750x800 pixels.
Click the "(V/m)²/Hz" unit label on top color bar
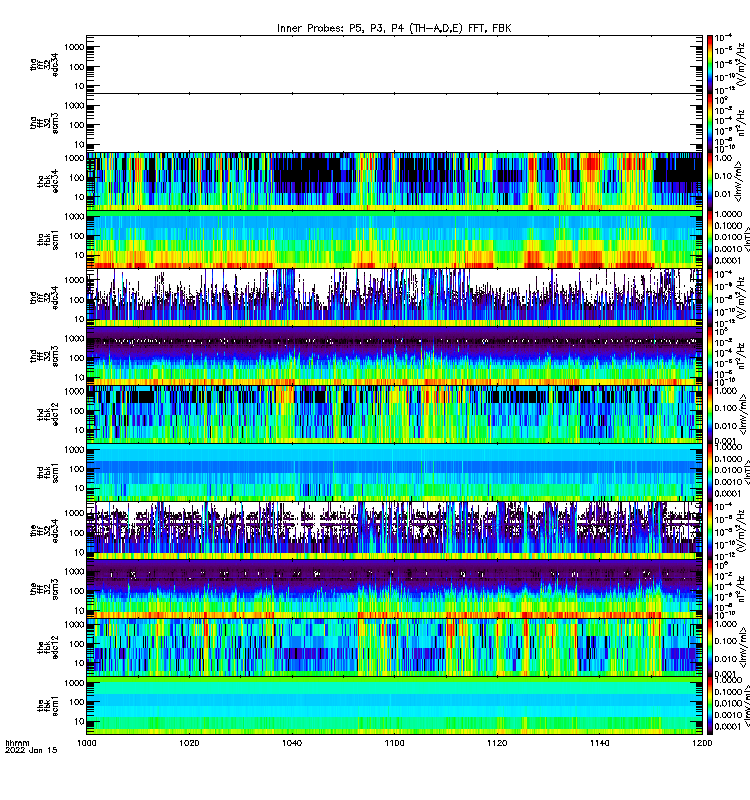tap(742, 64)
